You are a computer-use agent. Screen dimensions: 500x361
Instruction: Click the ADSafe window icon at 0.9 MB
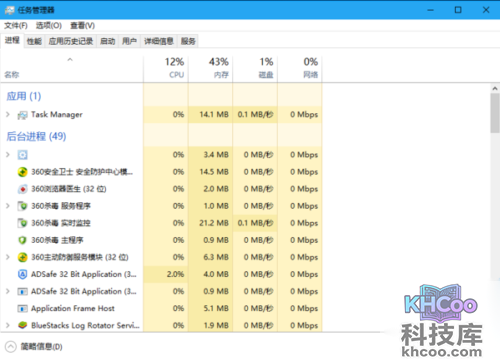pyautogui.click(x=22, y=292)
